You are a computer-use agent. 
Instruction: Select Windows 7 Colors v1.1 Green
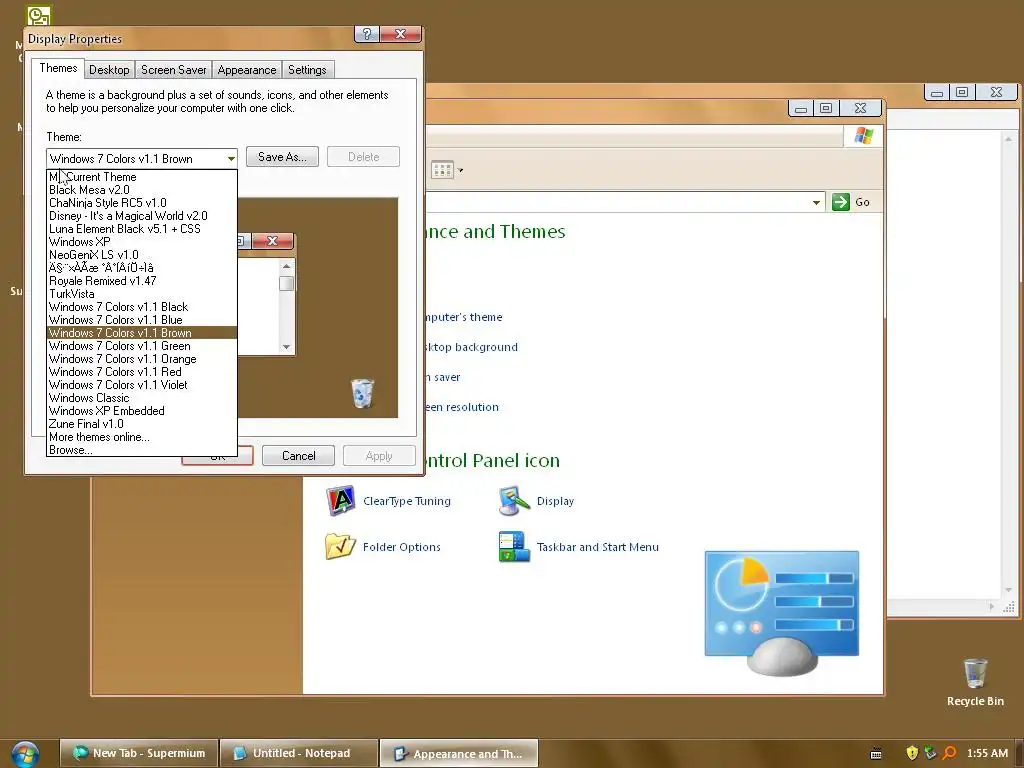[x=142, y=346]
